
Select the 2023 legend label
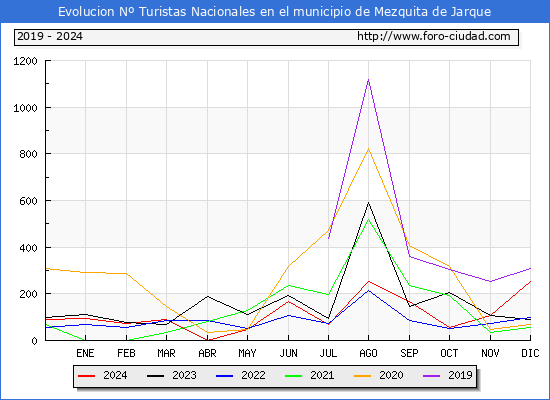tap(184, 375)
